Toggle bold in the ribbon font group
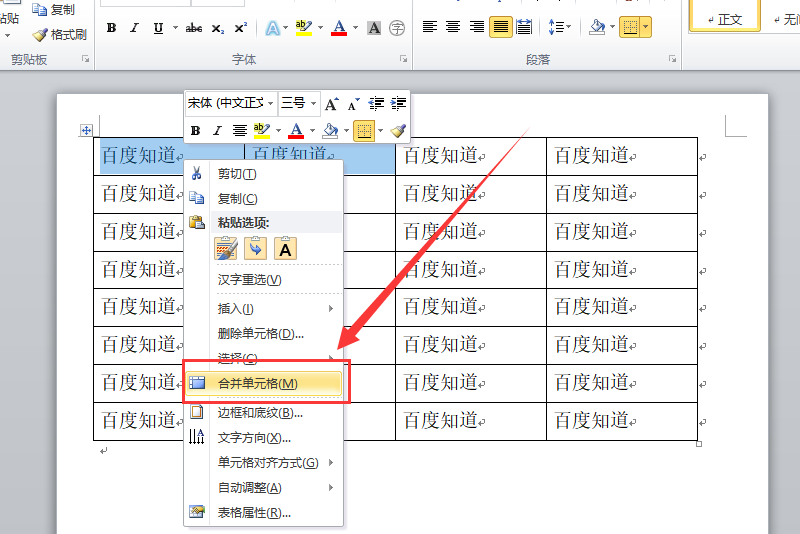The image size is (800, 534). point(111,27)
